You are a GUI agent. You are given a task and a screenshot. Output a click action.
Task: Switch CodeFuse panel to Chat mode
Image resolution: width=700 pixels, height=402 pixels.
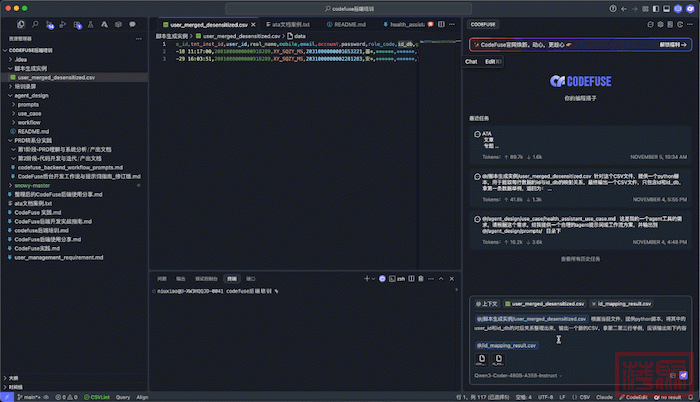pos(471,62)
